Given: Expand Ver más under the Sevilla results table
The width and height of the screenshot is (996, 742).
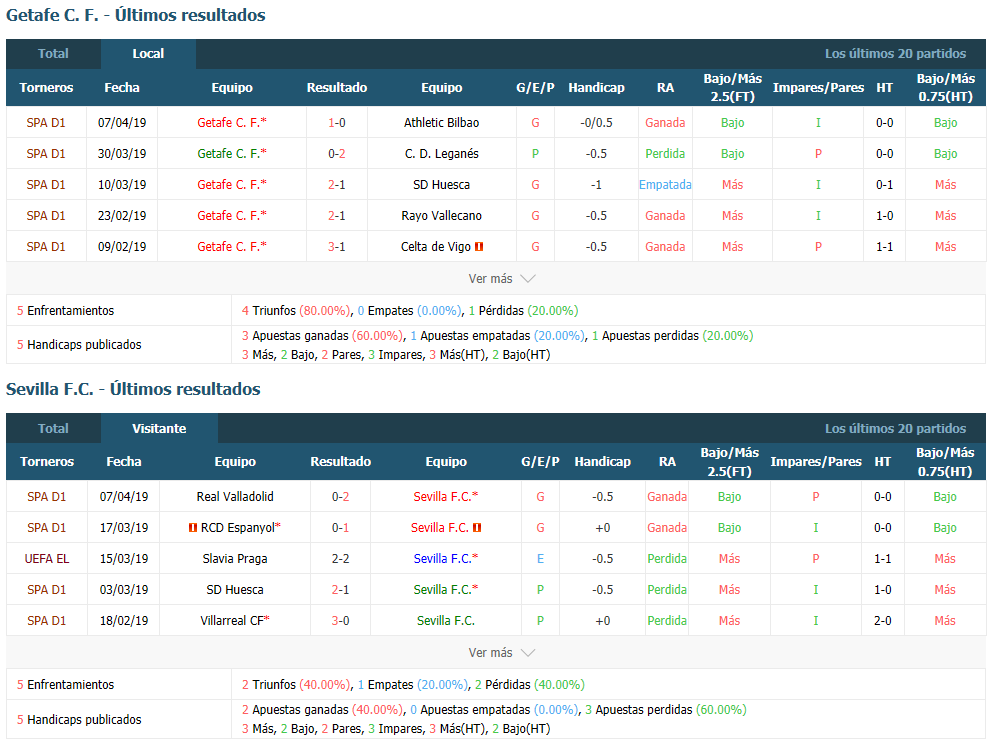Looking at the screenshot, I should pyautogui.click(x=502, y=652).
